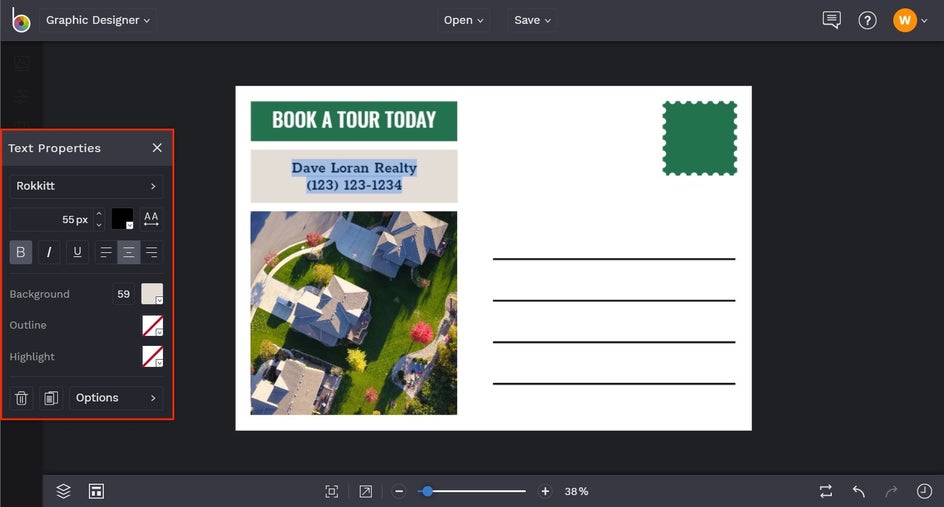This screenshot has height=507, width=944.
Task: Click the fullscreen expand icon
Action: (365, 491)
